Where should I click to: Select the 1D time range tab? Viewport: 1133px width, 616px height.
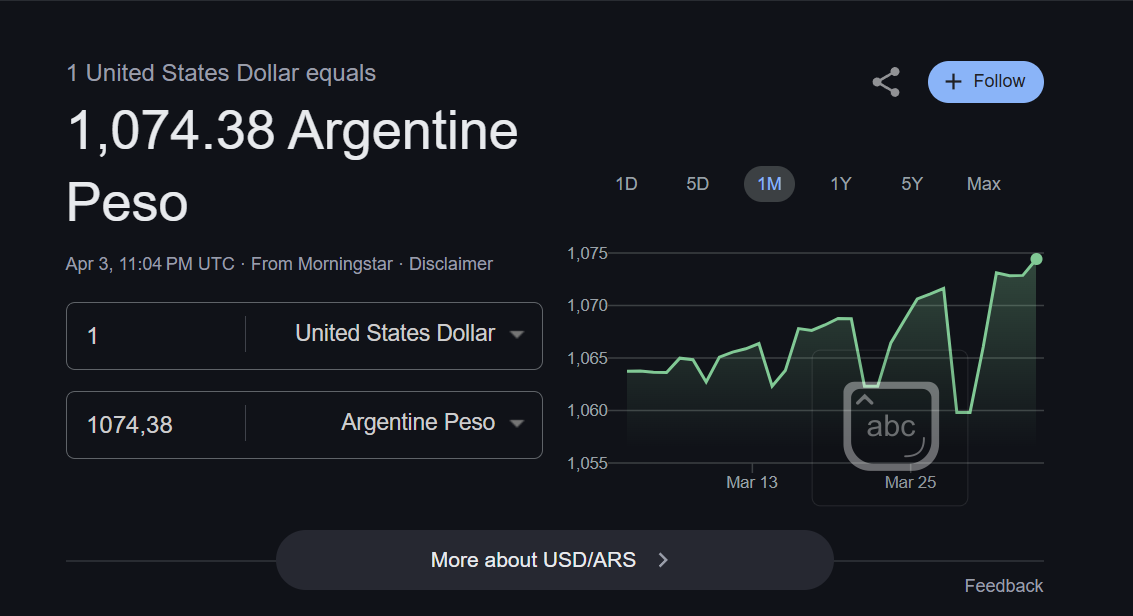[x=626, y=184]
